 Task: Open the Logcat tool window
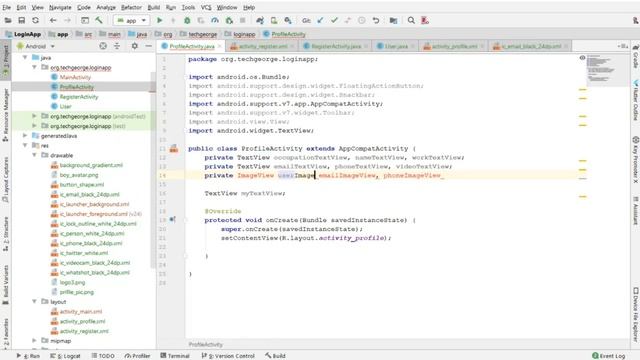(x=65, y=356)
